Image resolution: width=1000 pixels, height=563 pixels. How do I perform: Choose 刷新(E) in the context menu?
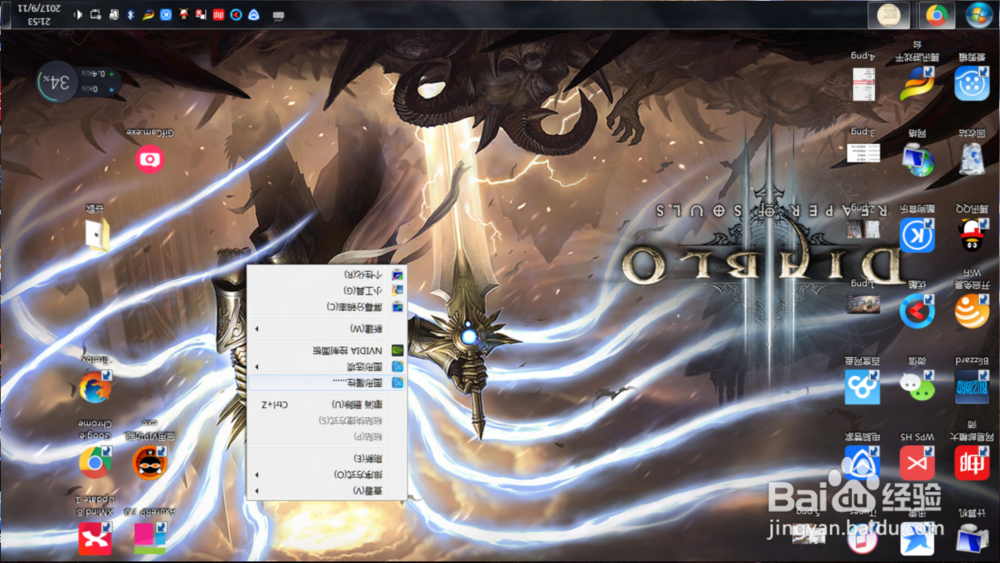(x=327, y=458)
